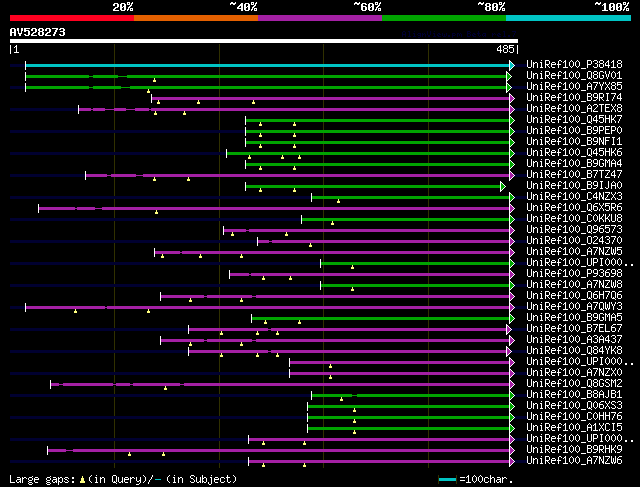This screenshot has height=487, width=640.
Task: Select the UniRef100_B9PEP0 label
Action: pos(574,131)
